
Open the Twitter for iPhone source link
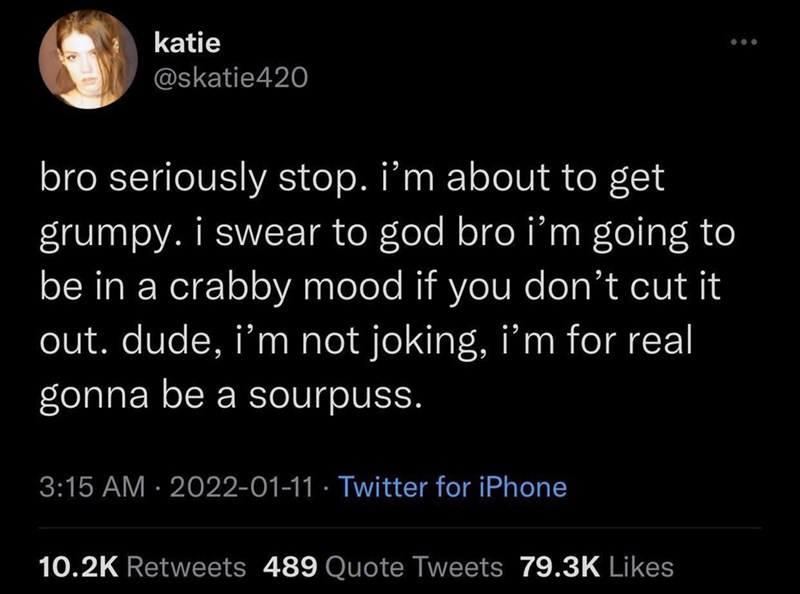click(x=451, y=488)
